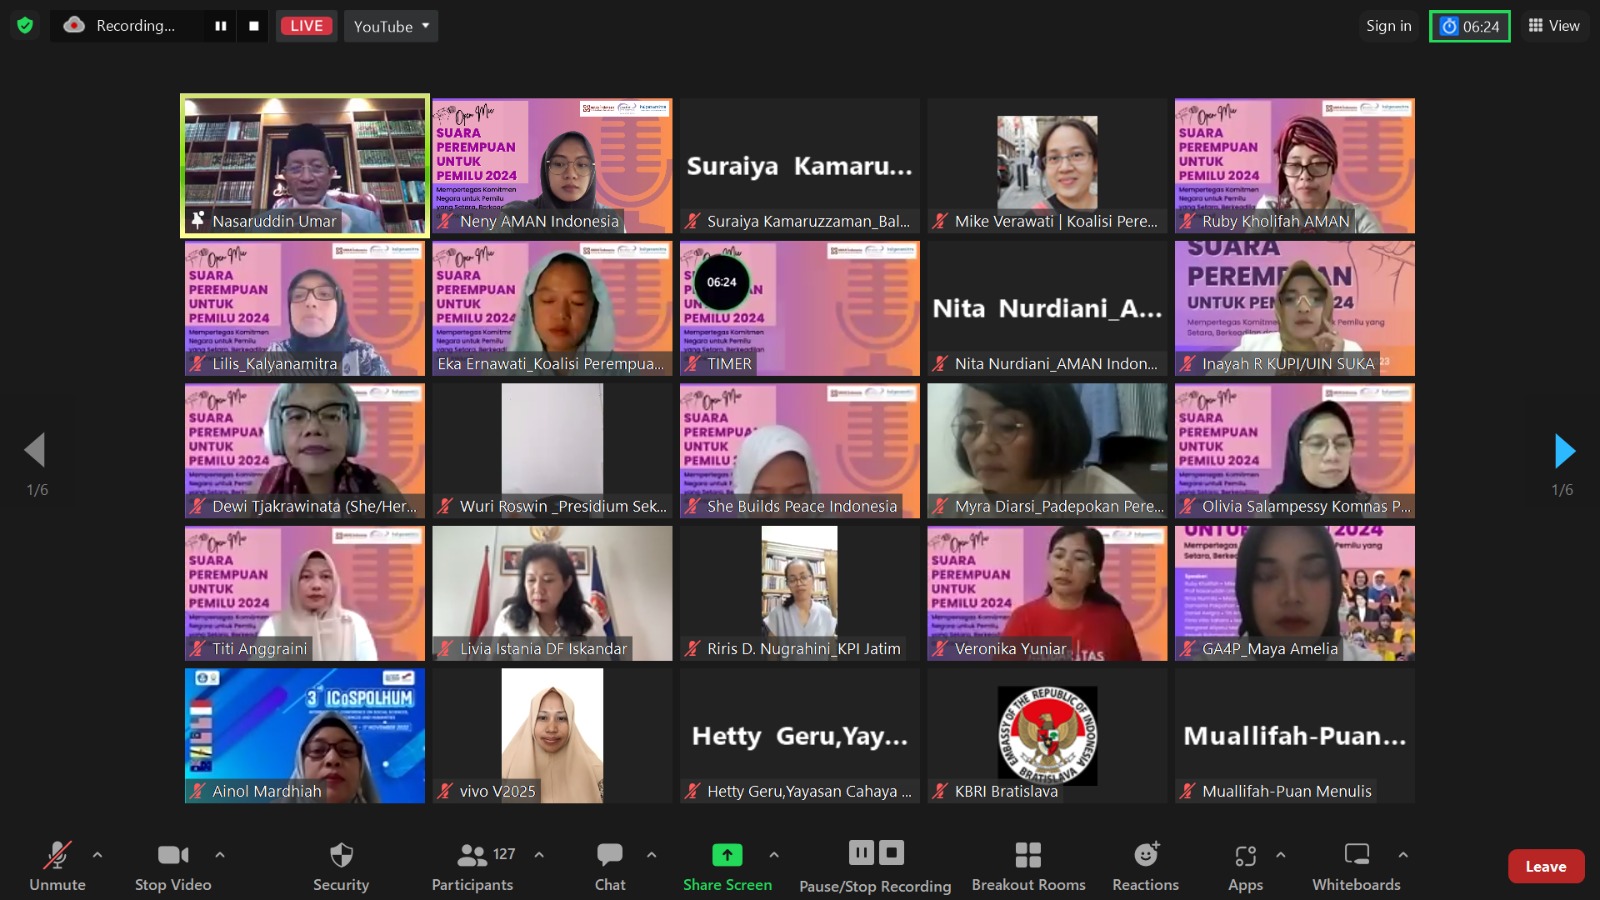Open the Chat panel

(610, 856)
